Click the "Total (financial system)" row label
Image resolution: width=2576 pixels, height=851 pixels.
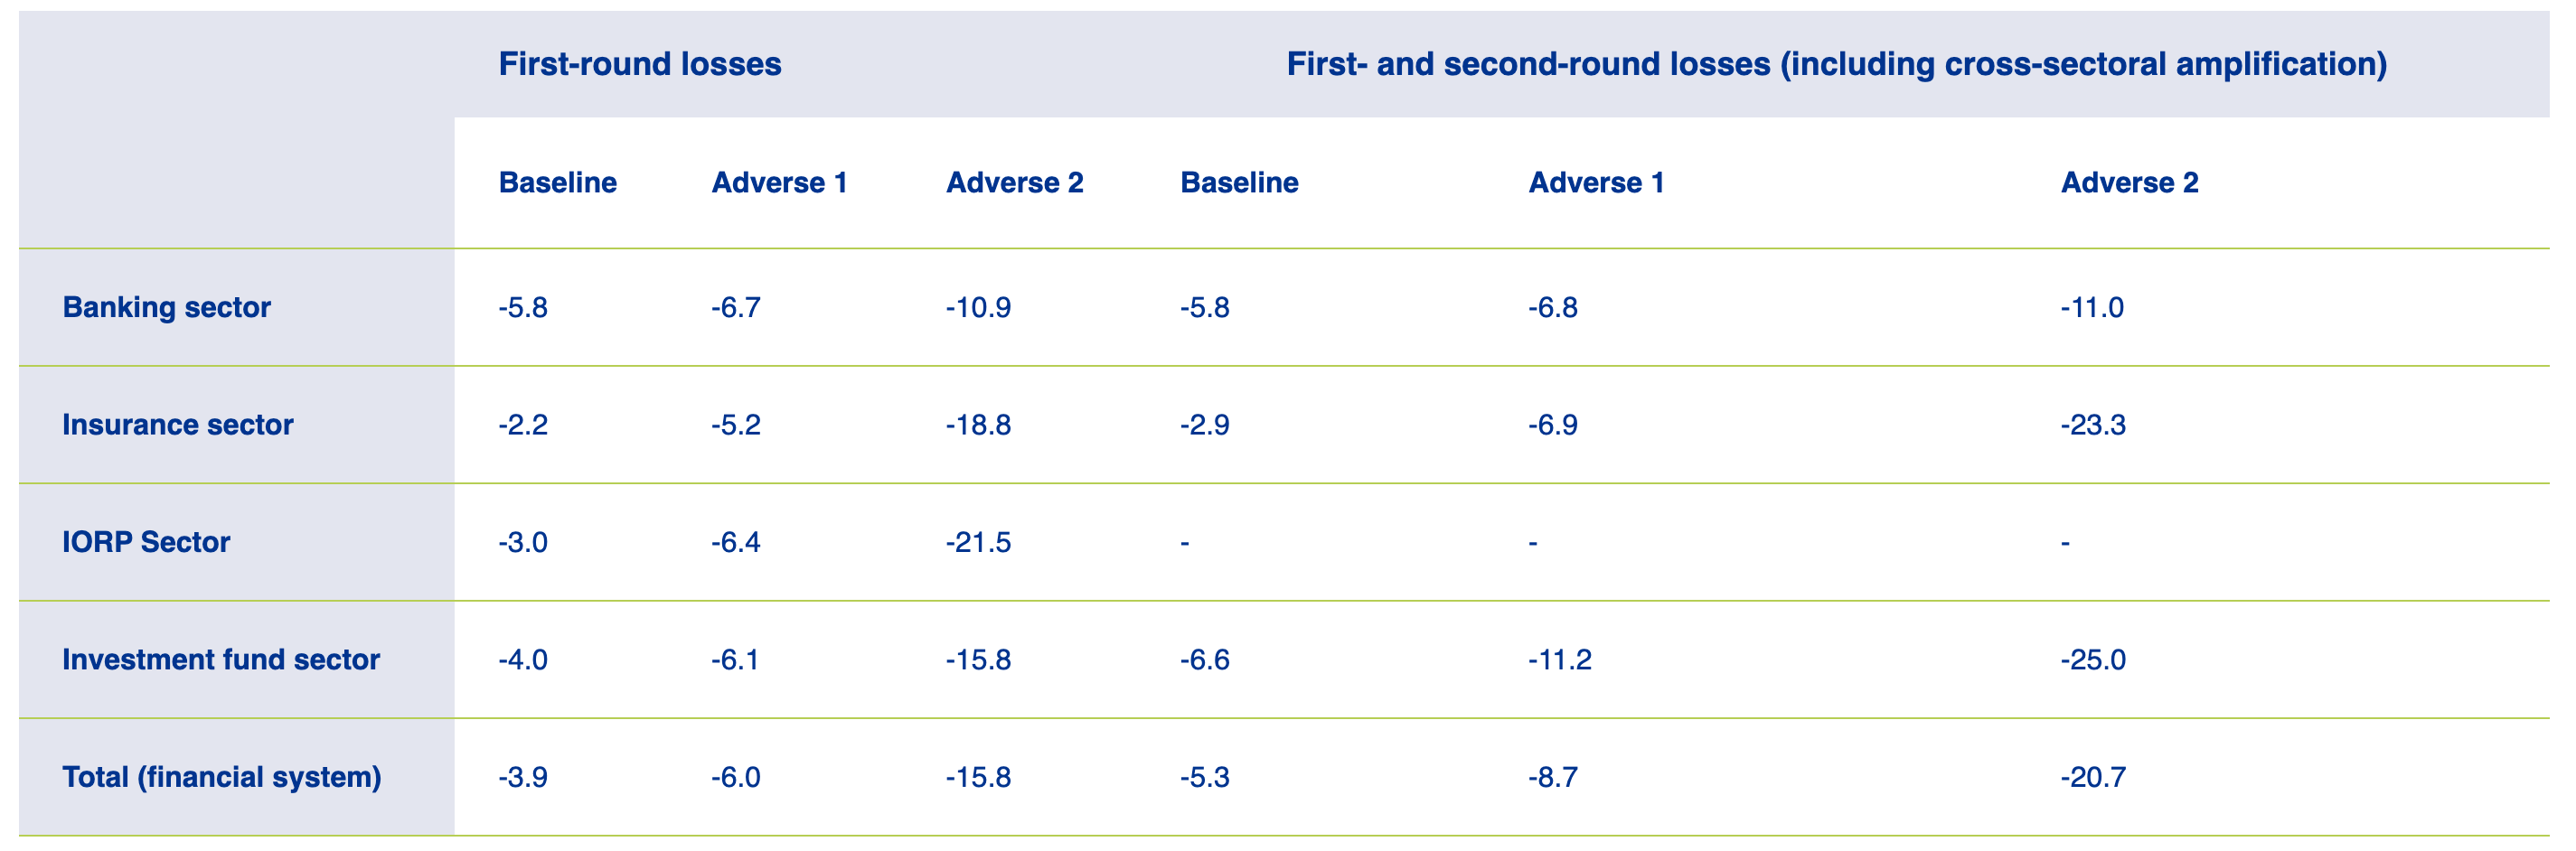pos(221,777)
